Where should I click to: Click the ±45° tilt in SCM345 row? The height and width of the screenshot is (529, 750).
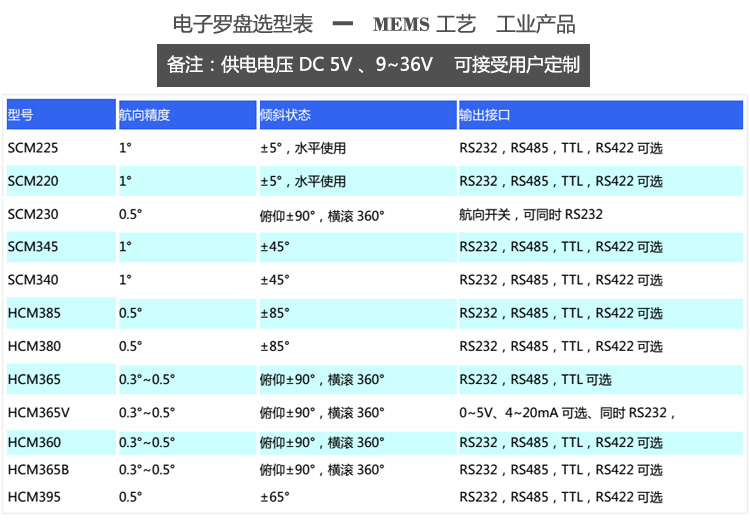(x=275, y=247)
